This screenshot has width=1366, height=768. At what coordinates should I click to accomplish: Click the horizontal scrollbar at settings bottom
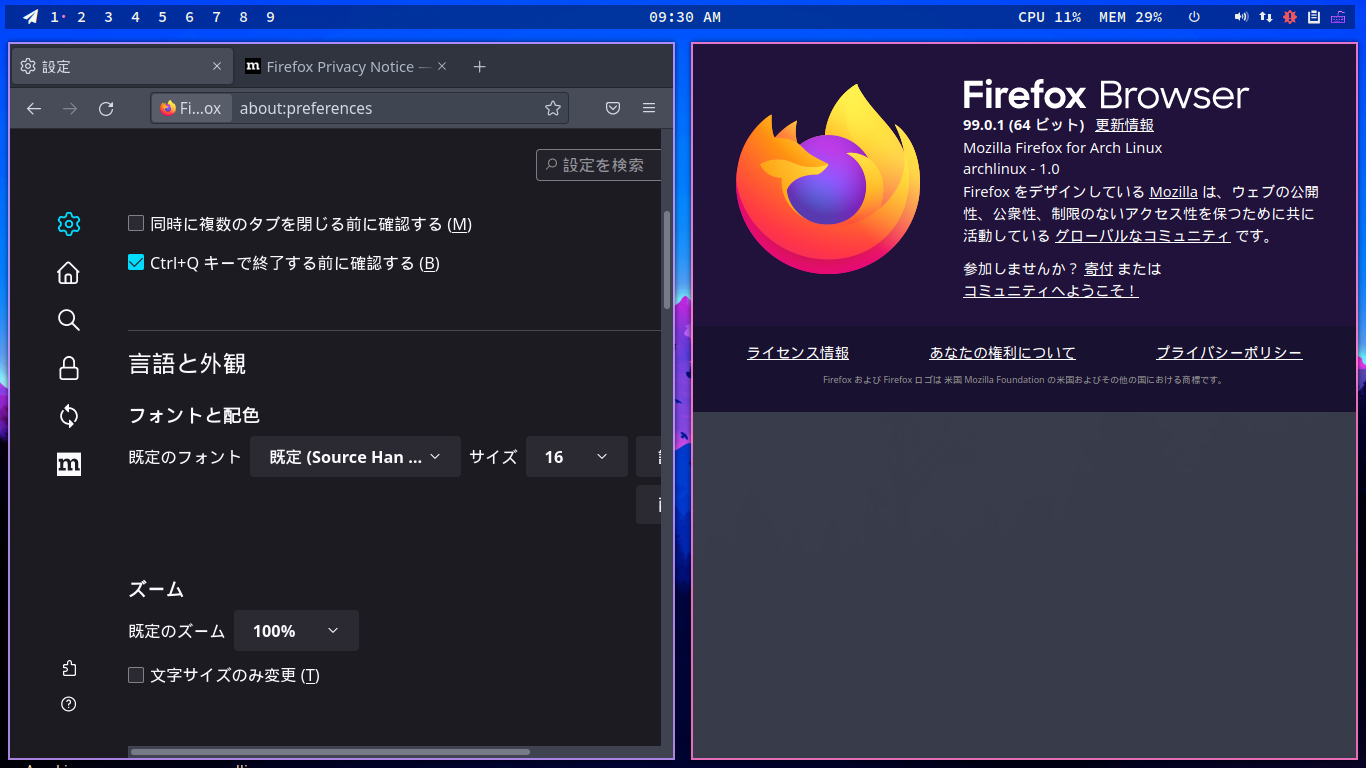pos(330,752)
